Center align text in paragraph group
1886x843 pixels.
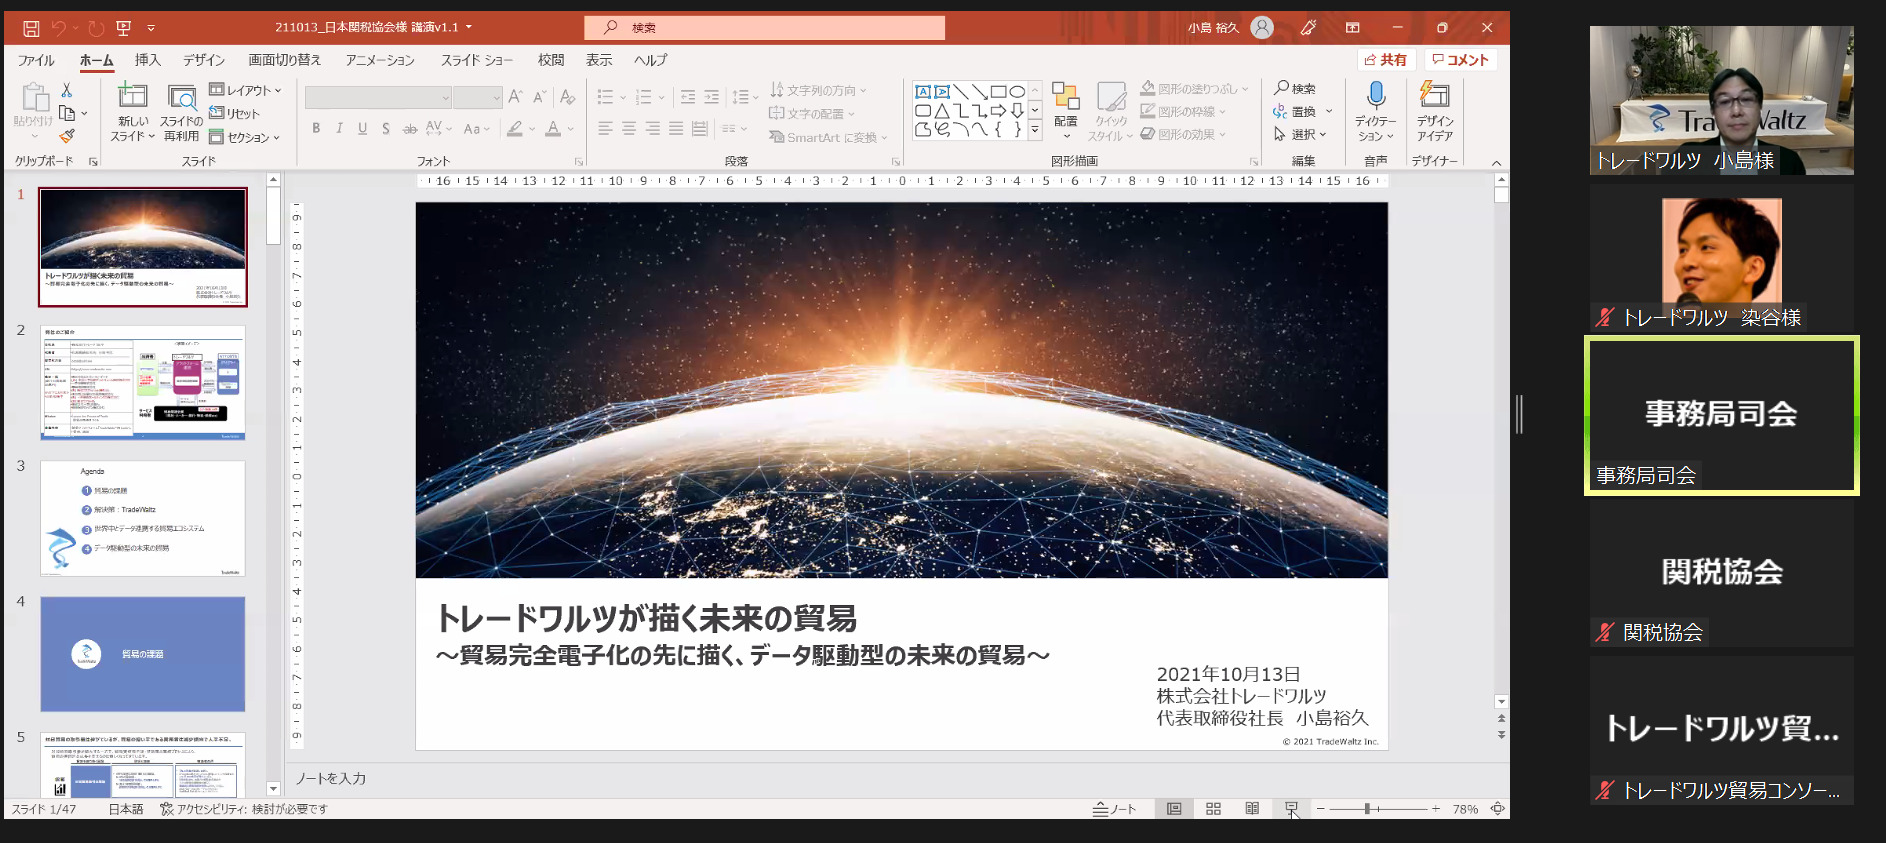coord(629,128)
